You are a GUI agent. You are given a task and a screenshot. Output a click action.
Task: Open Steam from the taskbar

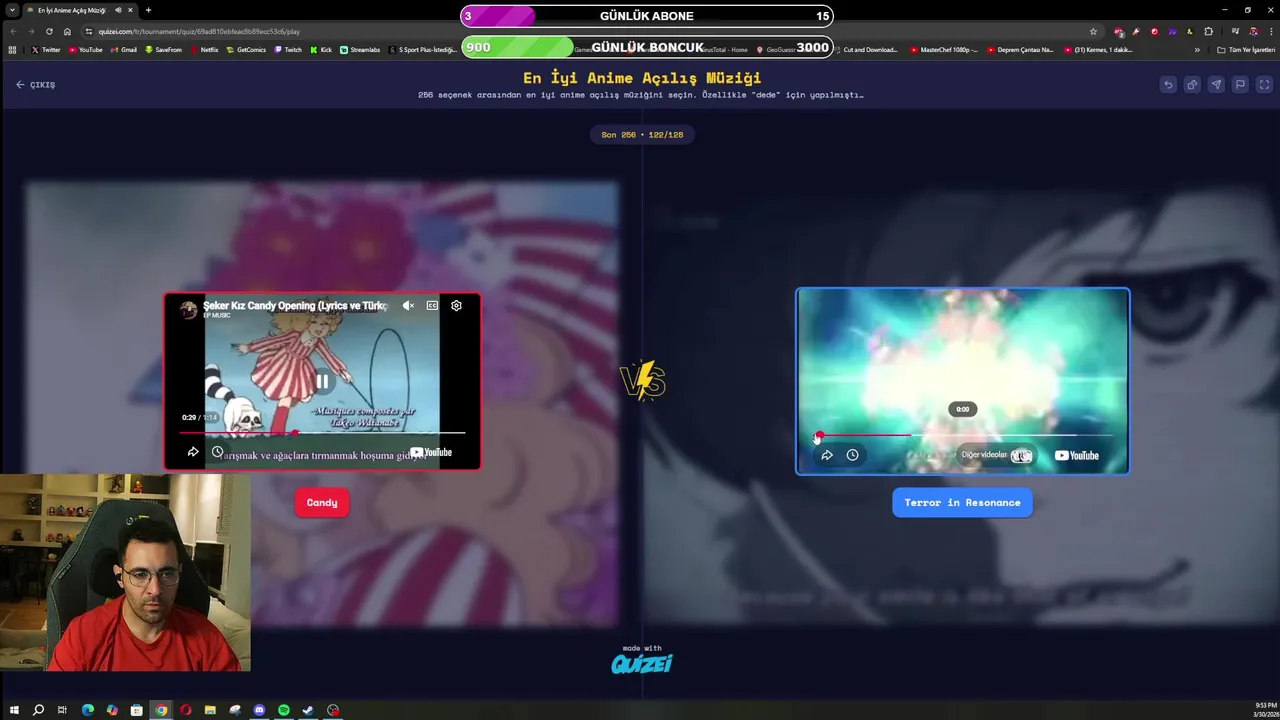[x=308, y=710]
